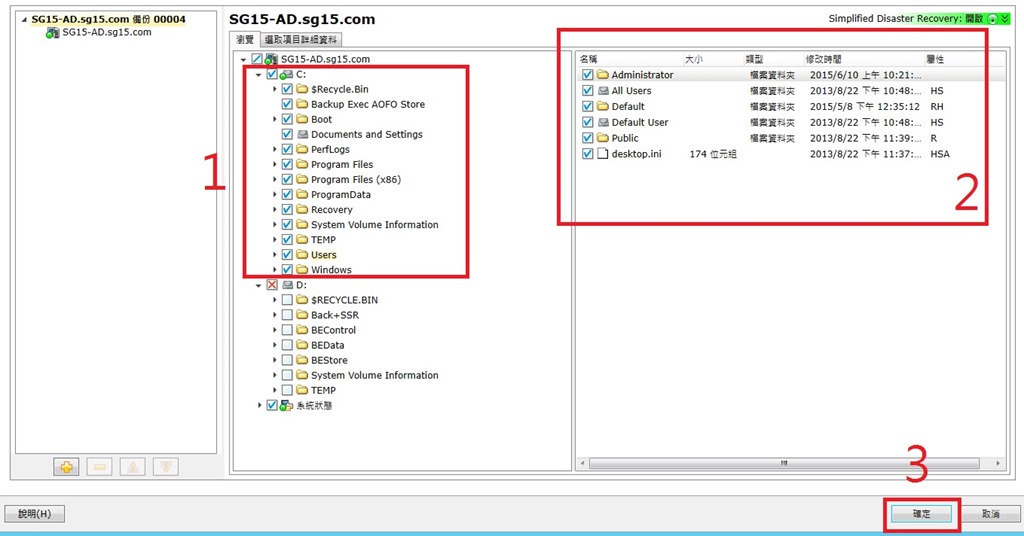This screenshot has height=536, width=1024.
Task: Toggle the Public folder checkbox in file list
Action: [x=587, y=138]
